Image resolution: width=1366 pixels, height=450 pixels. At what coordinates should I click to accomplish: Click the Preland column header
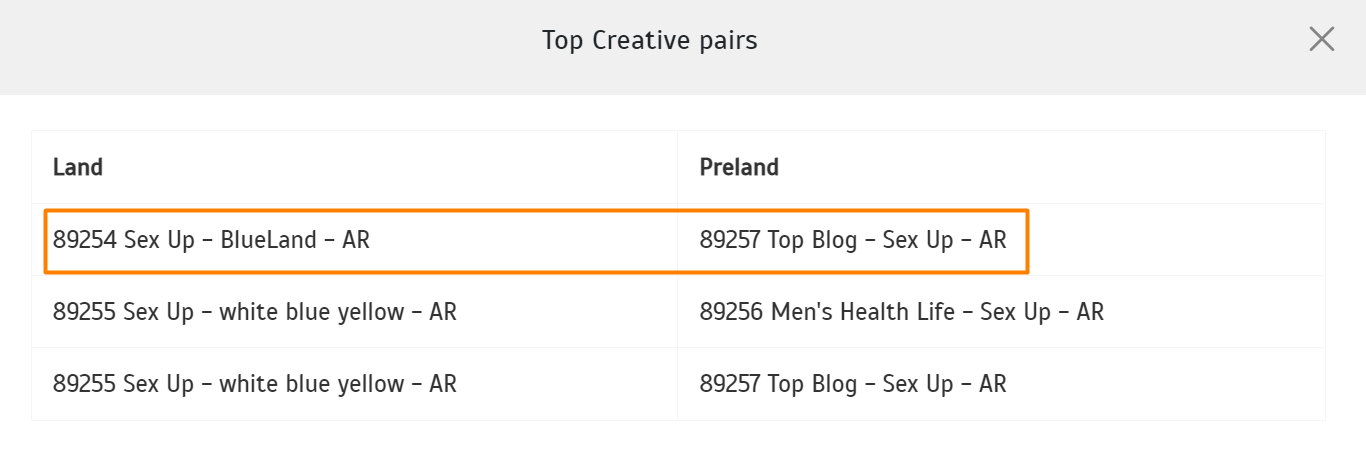(739, 167)
